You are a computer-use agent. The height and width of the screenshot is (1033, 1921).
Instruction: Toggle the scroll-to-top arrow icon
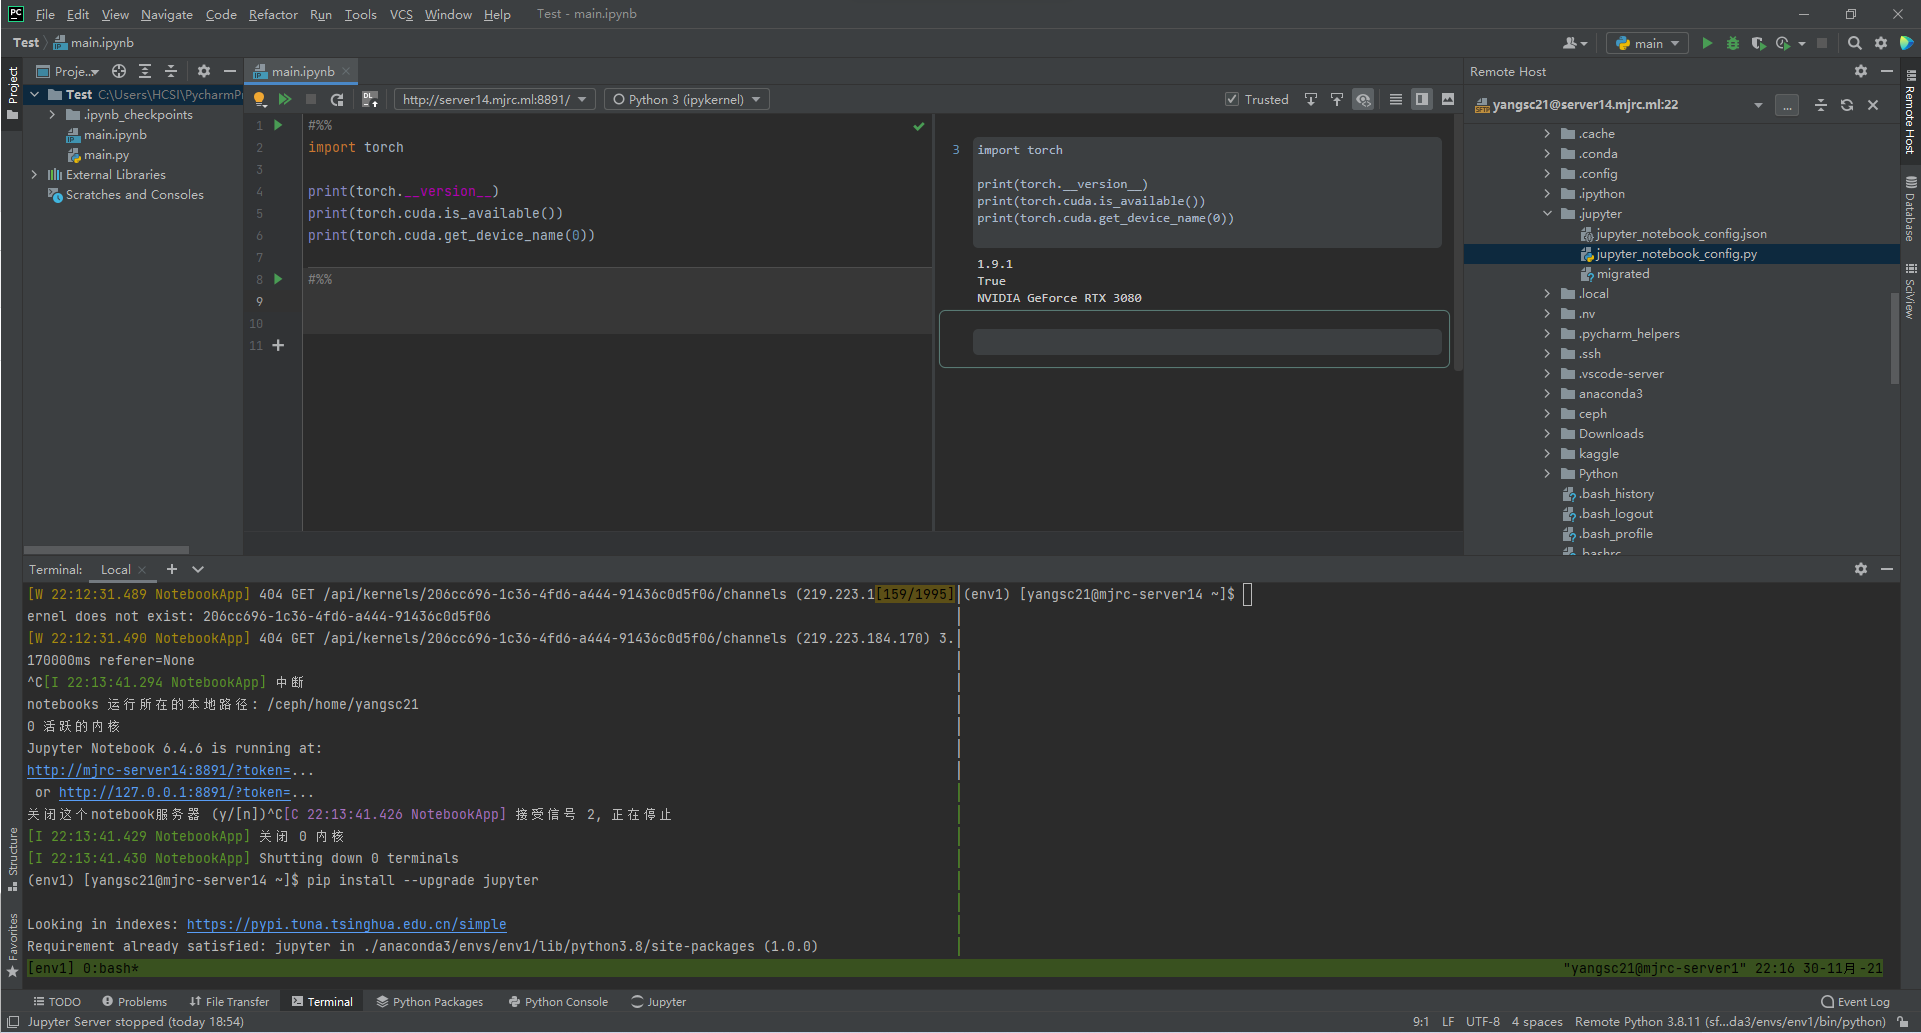(x=1337, y=99)
